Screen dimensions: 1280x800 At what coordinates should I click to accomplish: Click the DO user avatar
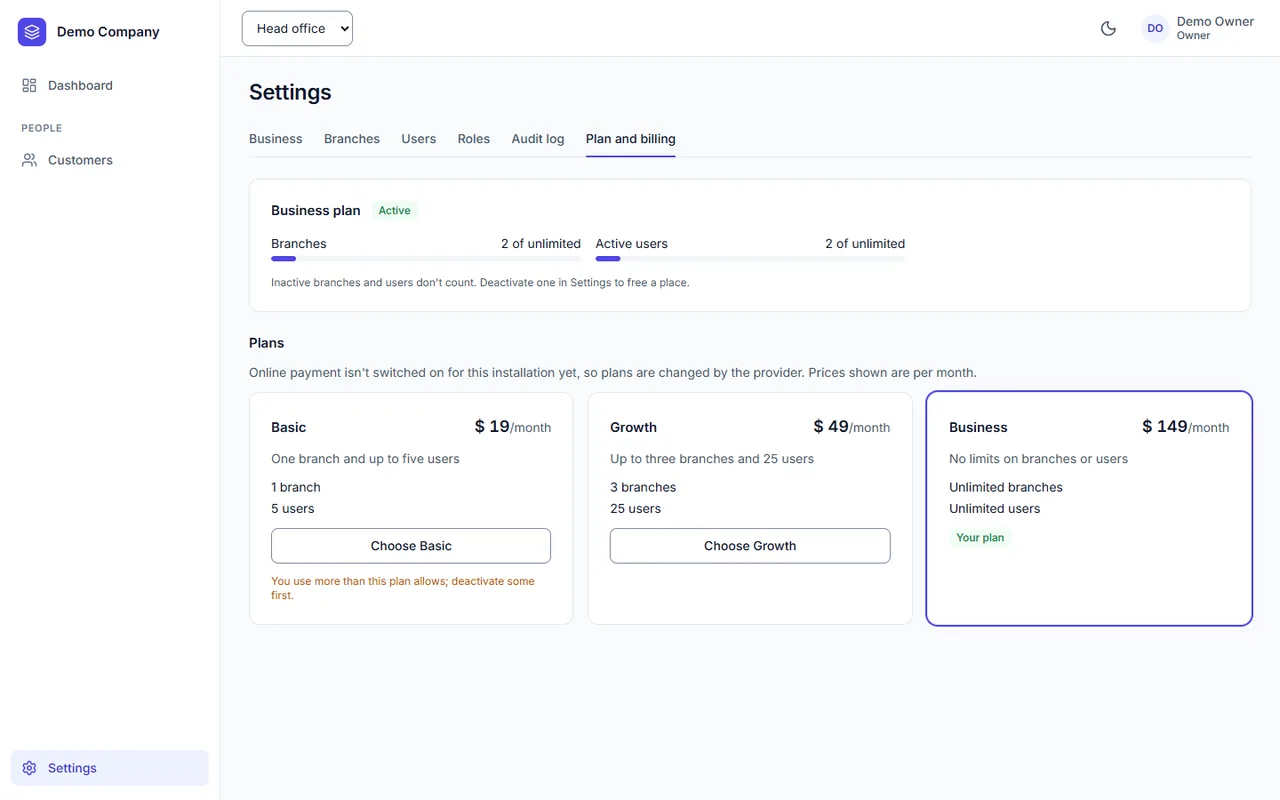tap(1155, 28)
